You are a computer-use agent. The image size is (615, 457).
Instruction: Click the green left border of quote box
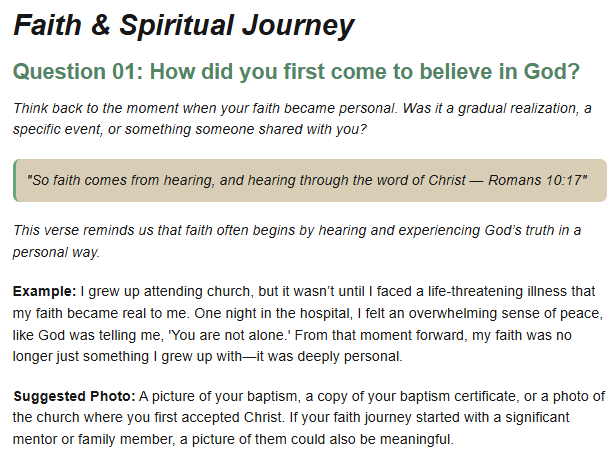[x=15, y=180]
